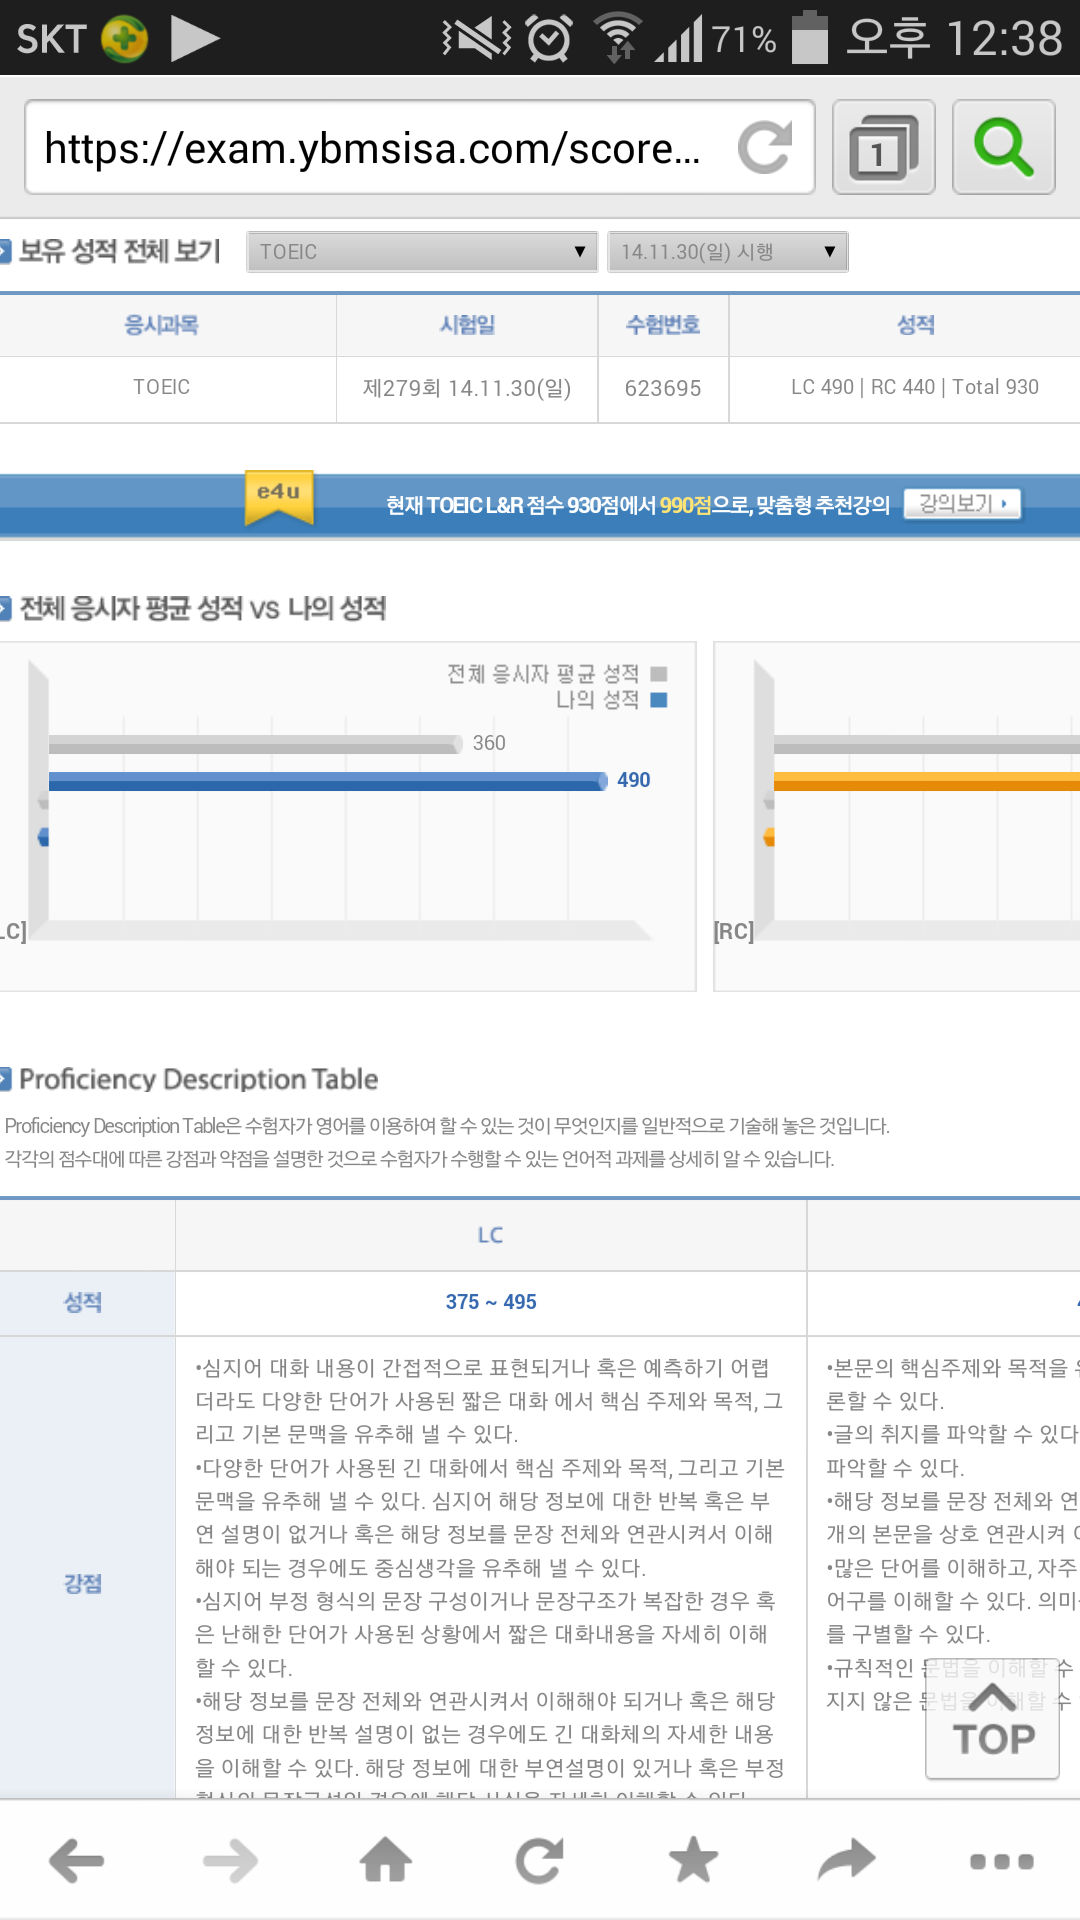
Task: Go back with the back arrow
Action: pos(77,1861)
